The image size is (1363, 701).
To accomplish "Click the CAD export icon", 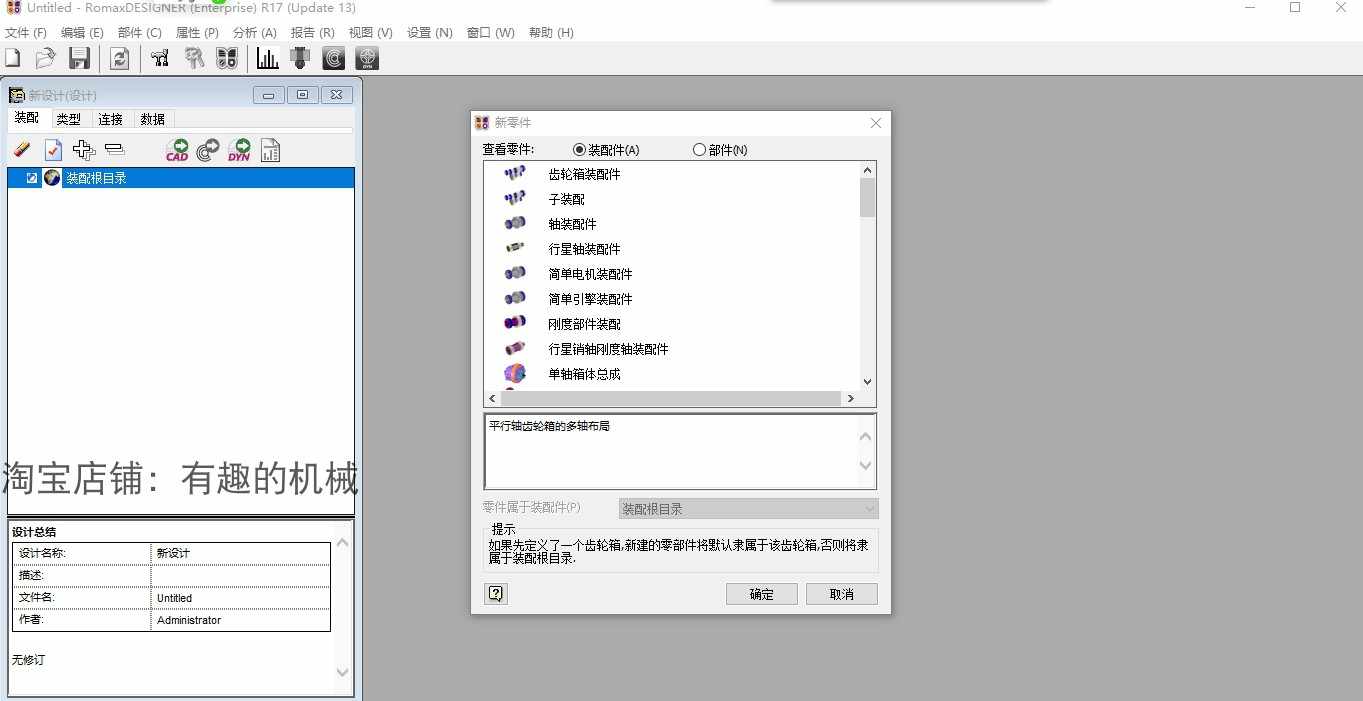I will [177, 150].
